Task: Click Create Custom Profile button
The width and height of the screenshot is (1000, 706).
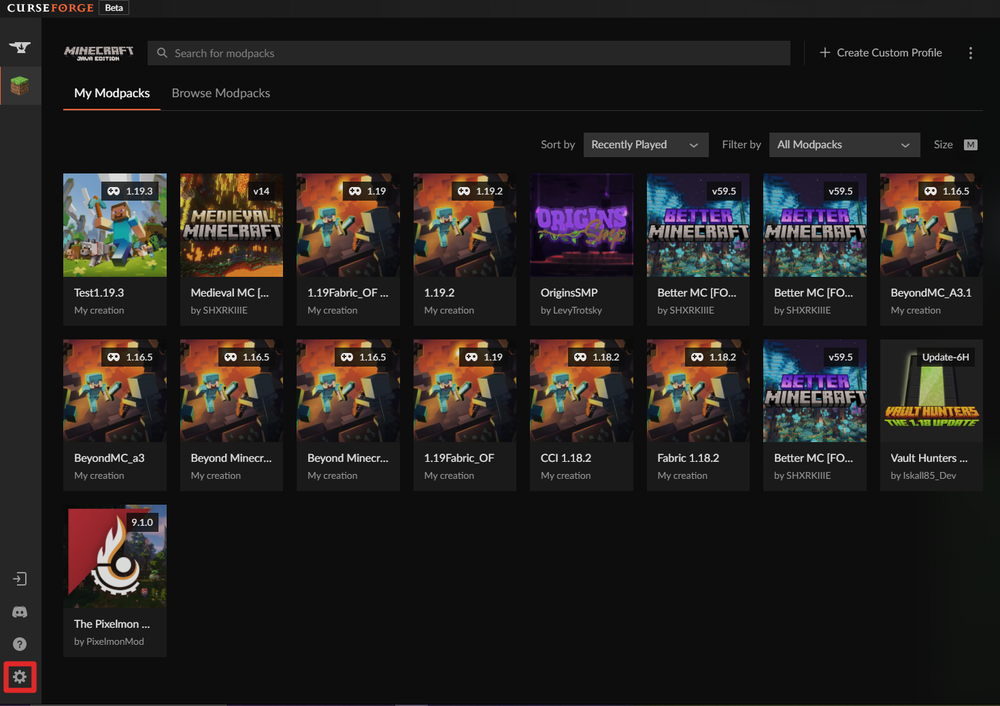Action: coord(880,53)
